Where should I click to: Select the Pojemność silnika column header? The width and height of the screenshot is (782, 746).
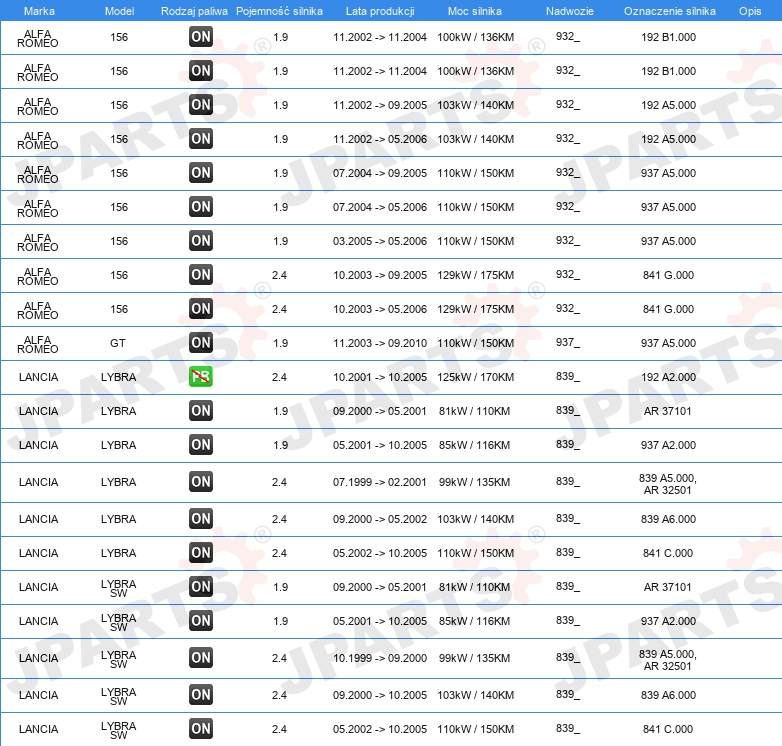click(x=279, y=10)
